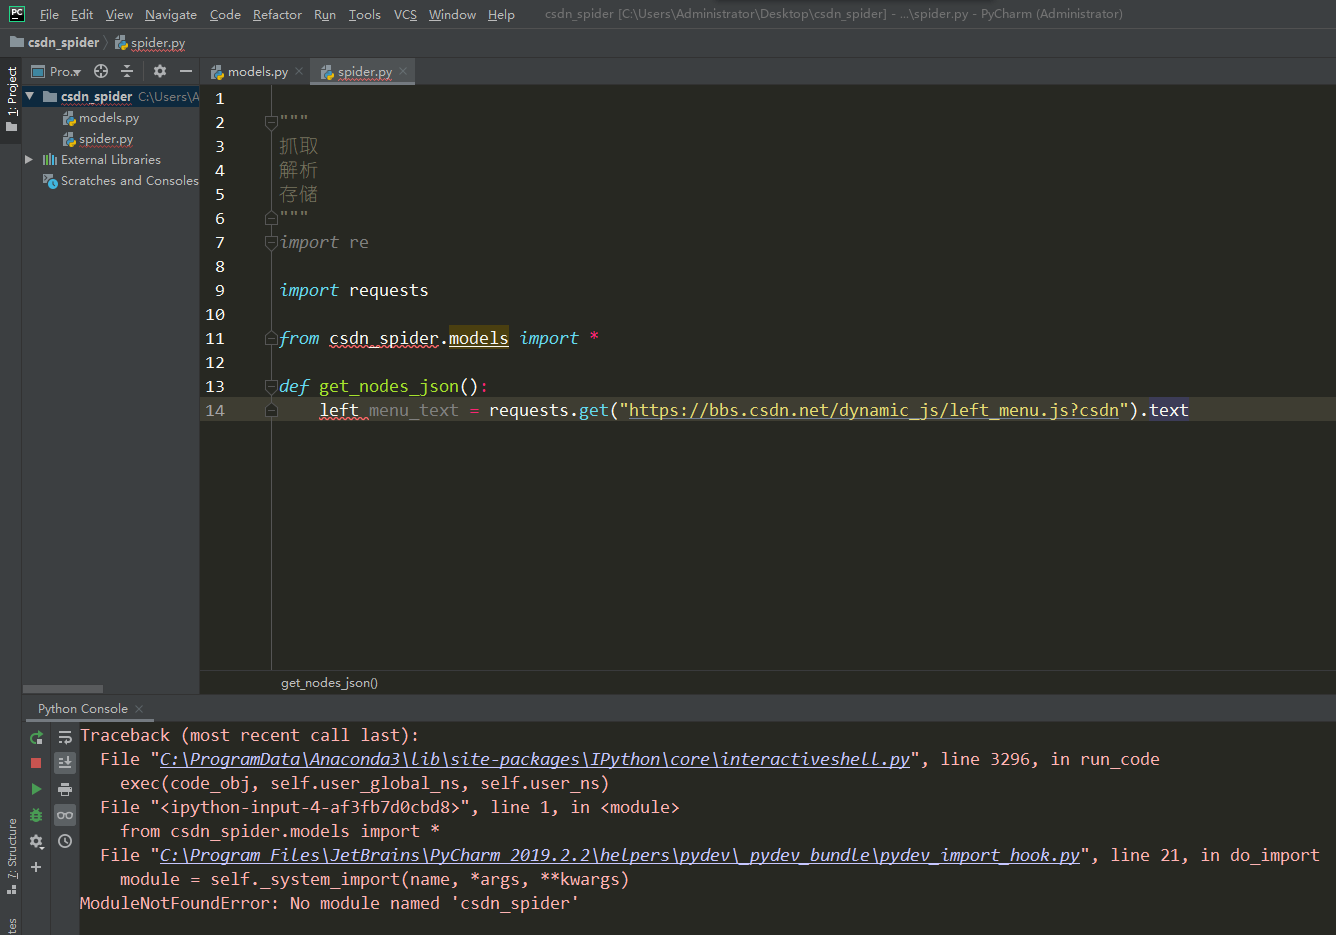Open the VCS menu
Viewport: 1336px width, 935px height.
click(405, 15)
